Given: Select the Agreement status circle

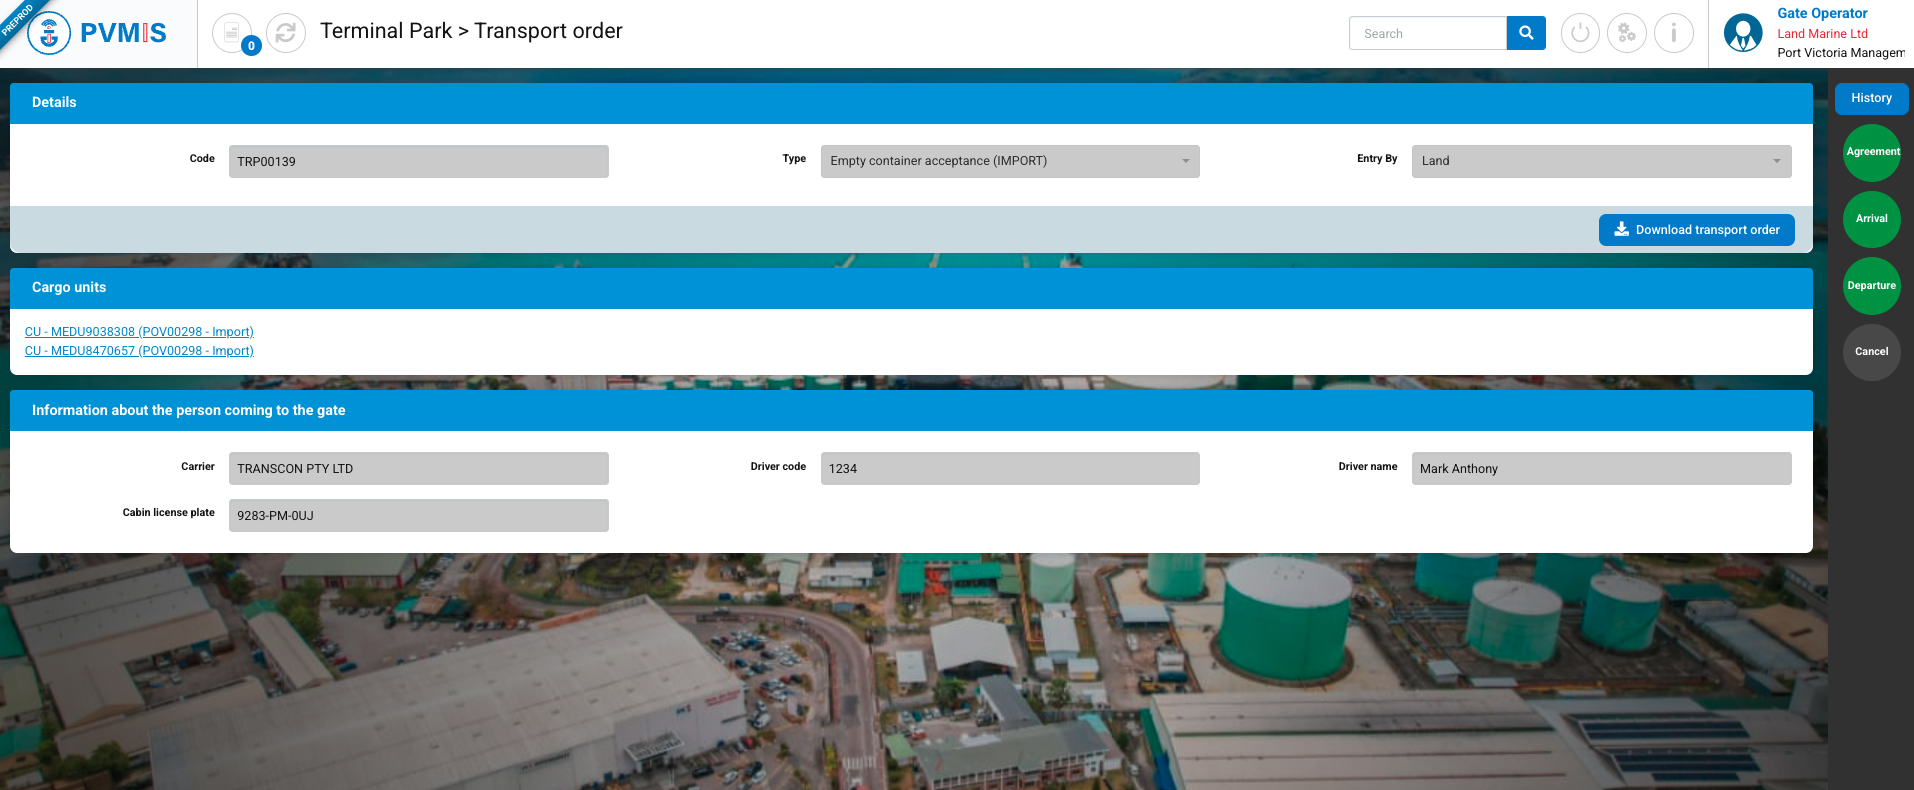Looking at the screenshot, I should click(1872, 152).
